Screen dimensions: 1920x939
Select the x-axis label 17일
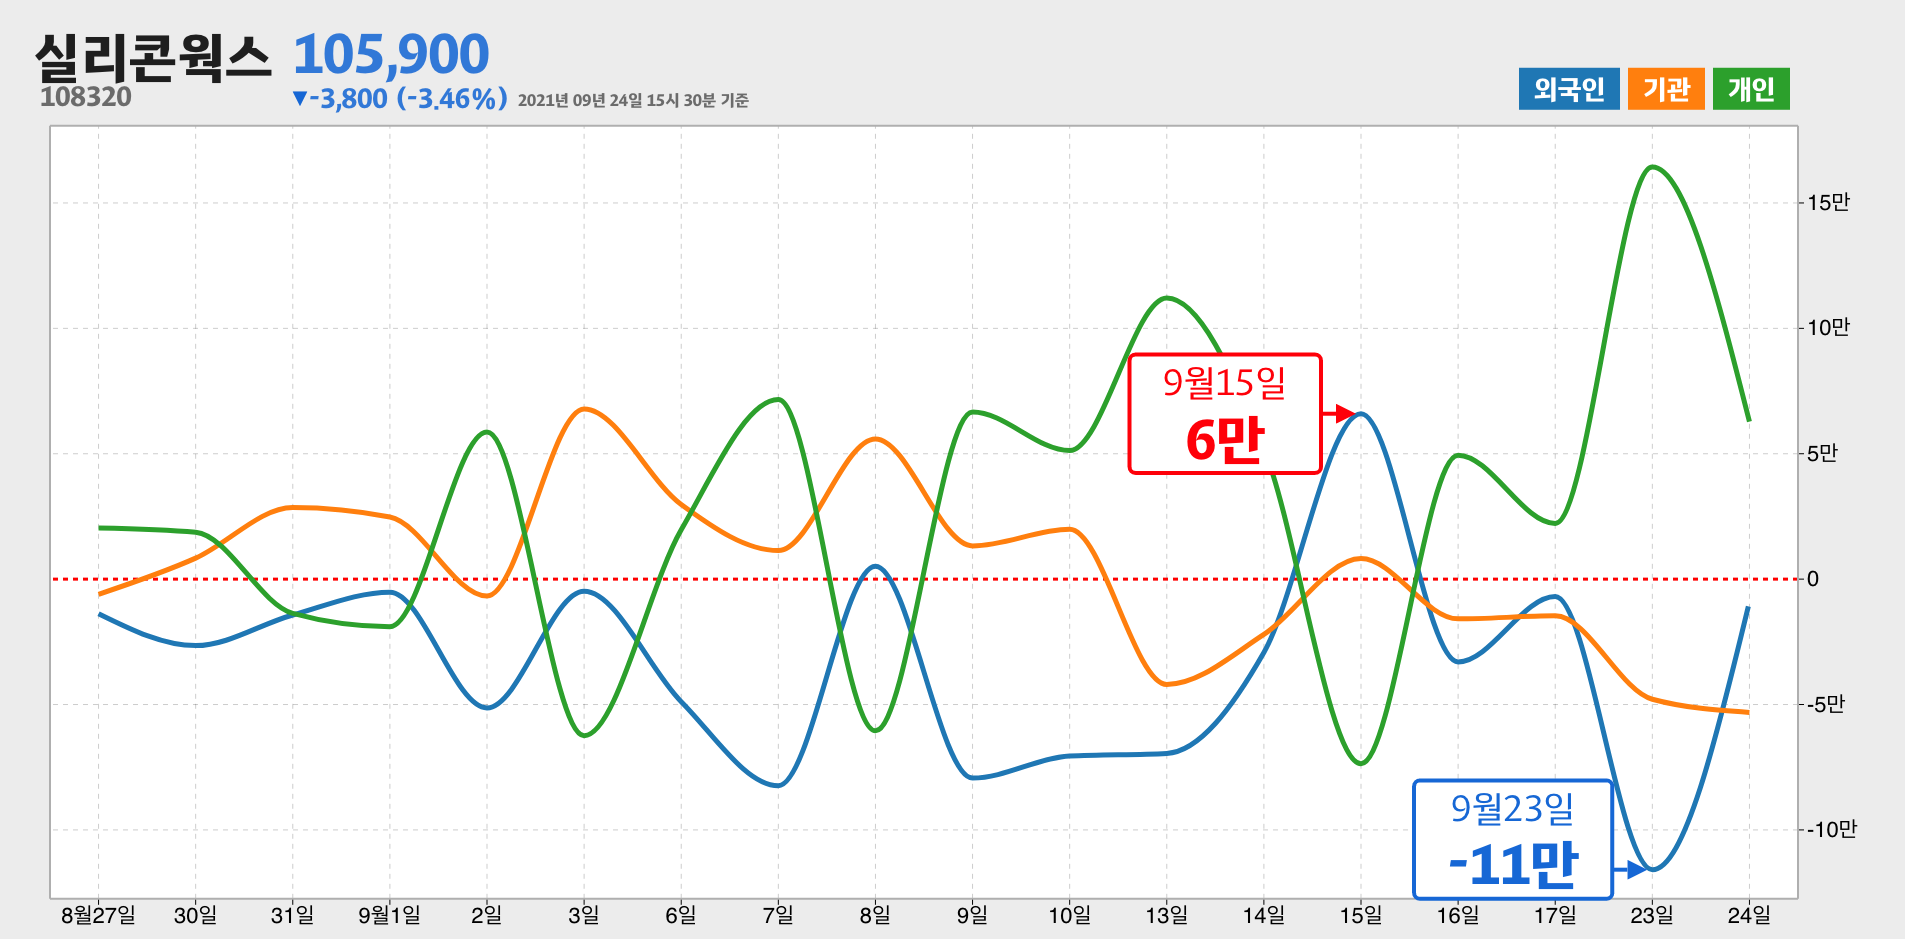pos(1554,915)
